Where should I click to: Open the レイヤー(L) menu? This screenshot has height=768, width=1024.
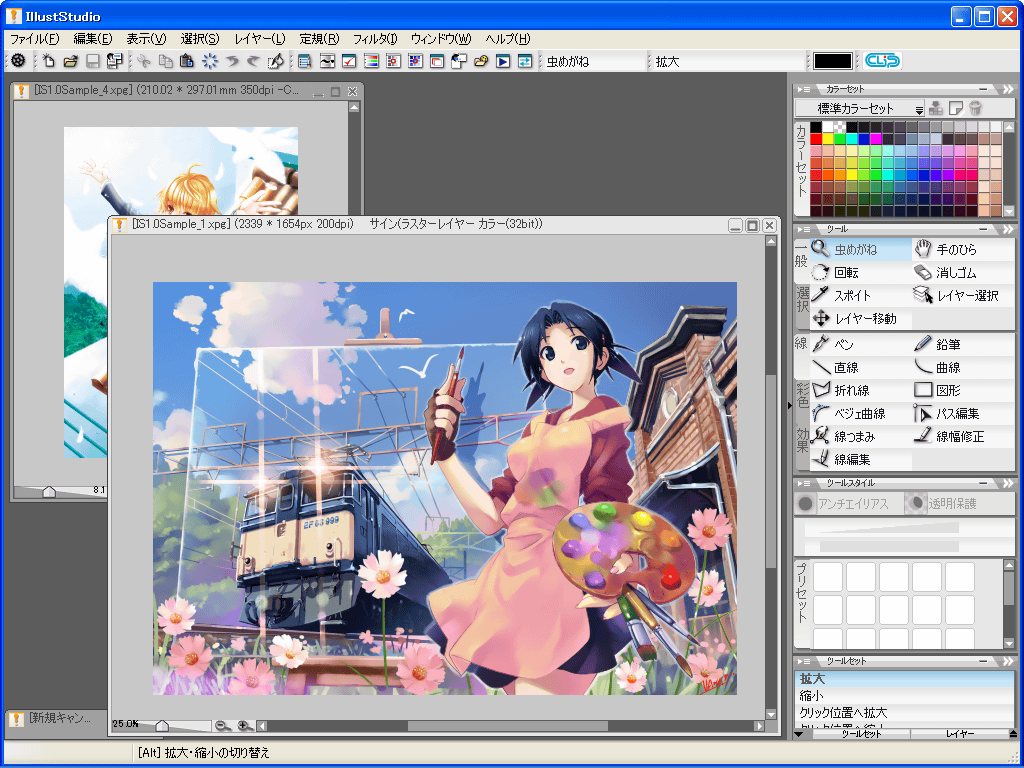point(260,39)
